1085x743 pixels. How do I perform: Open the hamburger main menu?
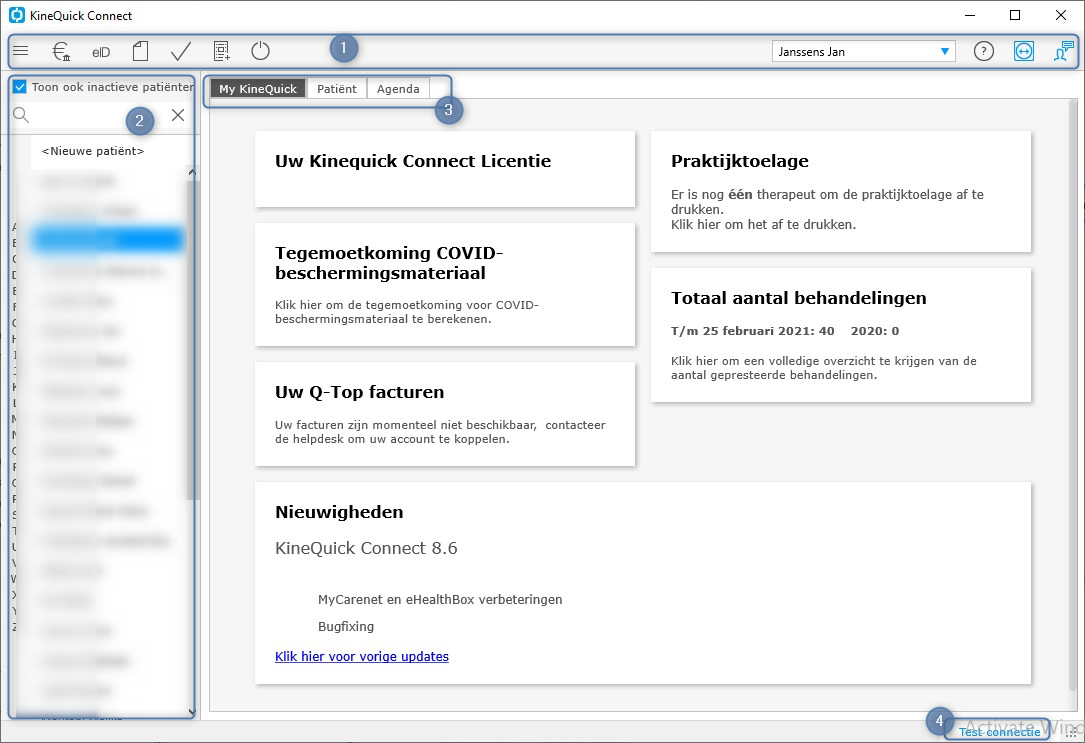tap(21, 51)
